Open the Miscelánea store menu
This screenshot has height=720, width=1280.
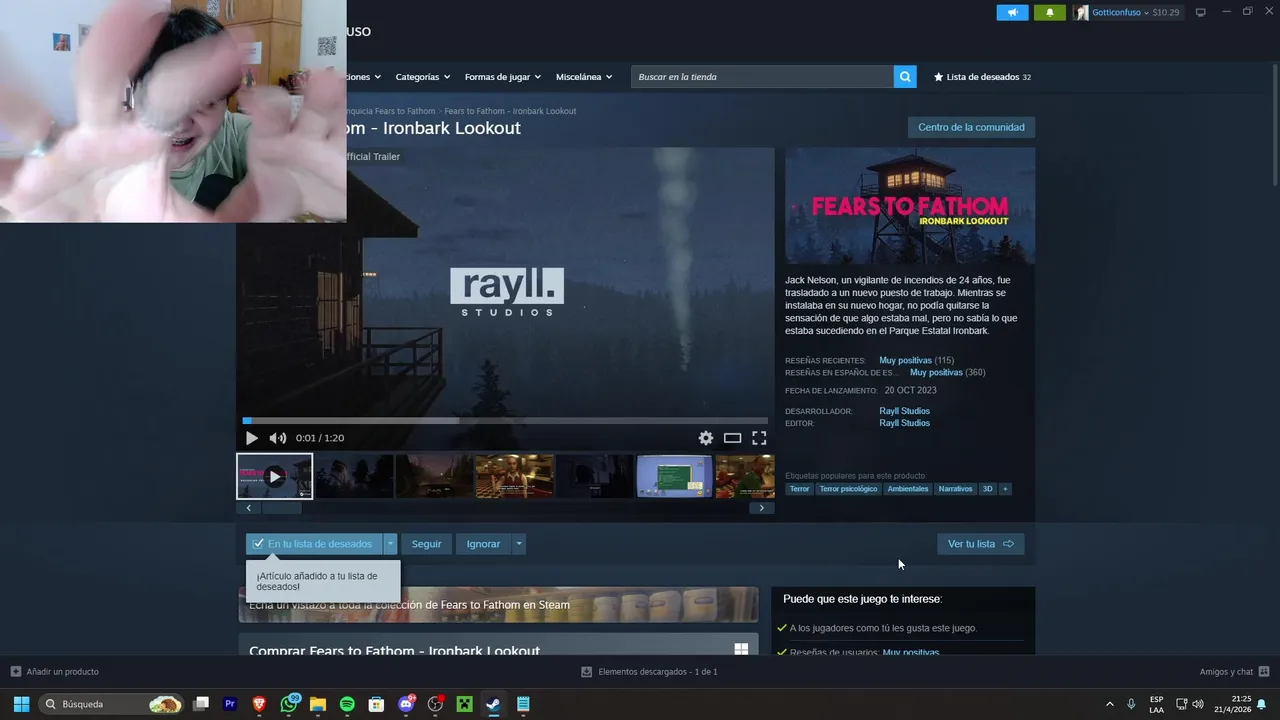584,77
